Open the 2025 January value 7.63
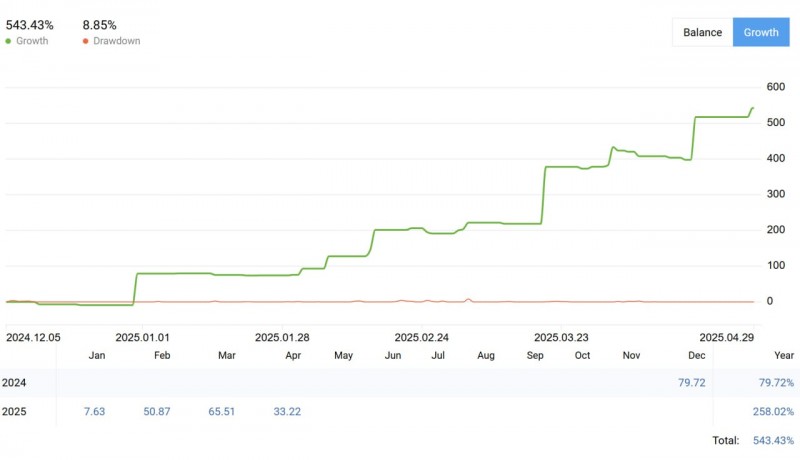 (x=95, y=411)
